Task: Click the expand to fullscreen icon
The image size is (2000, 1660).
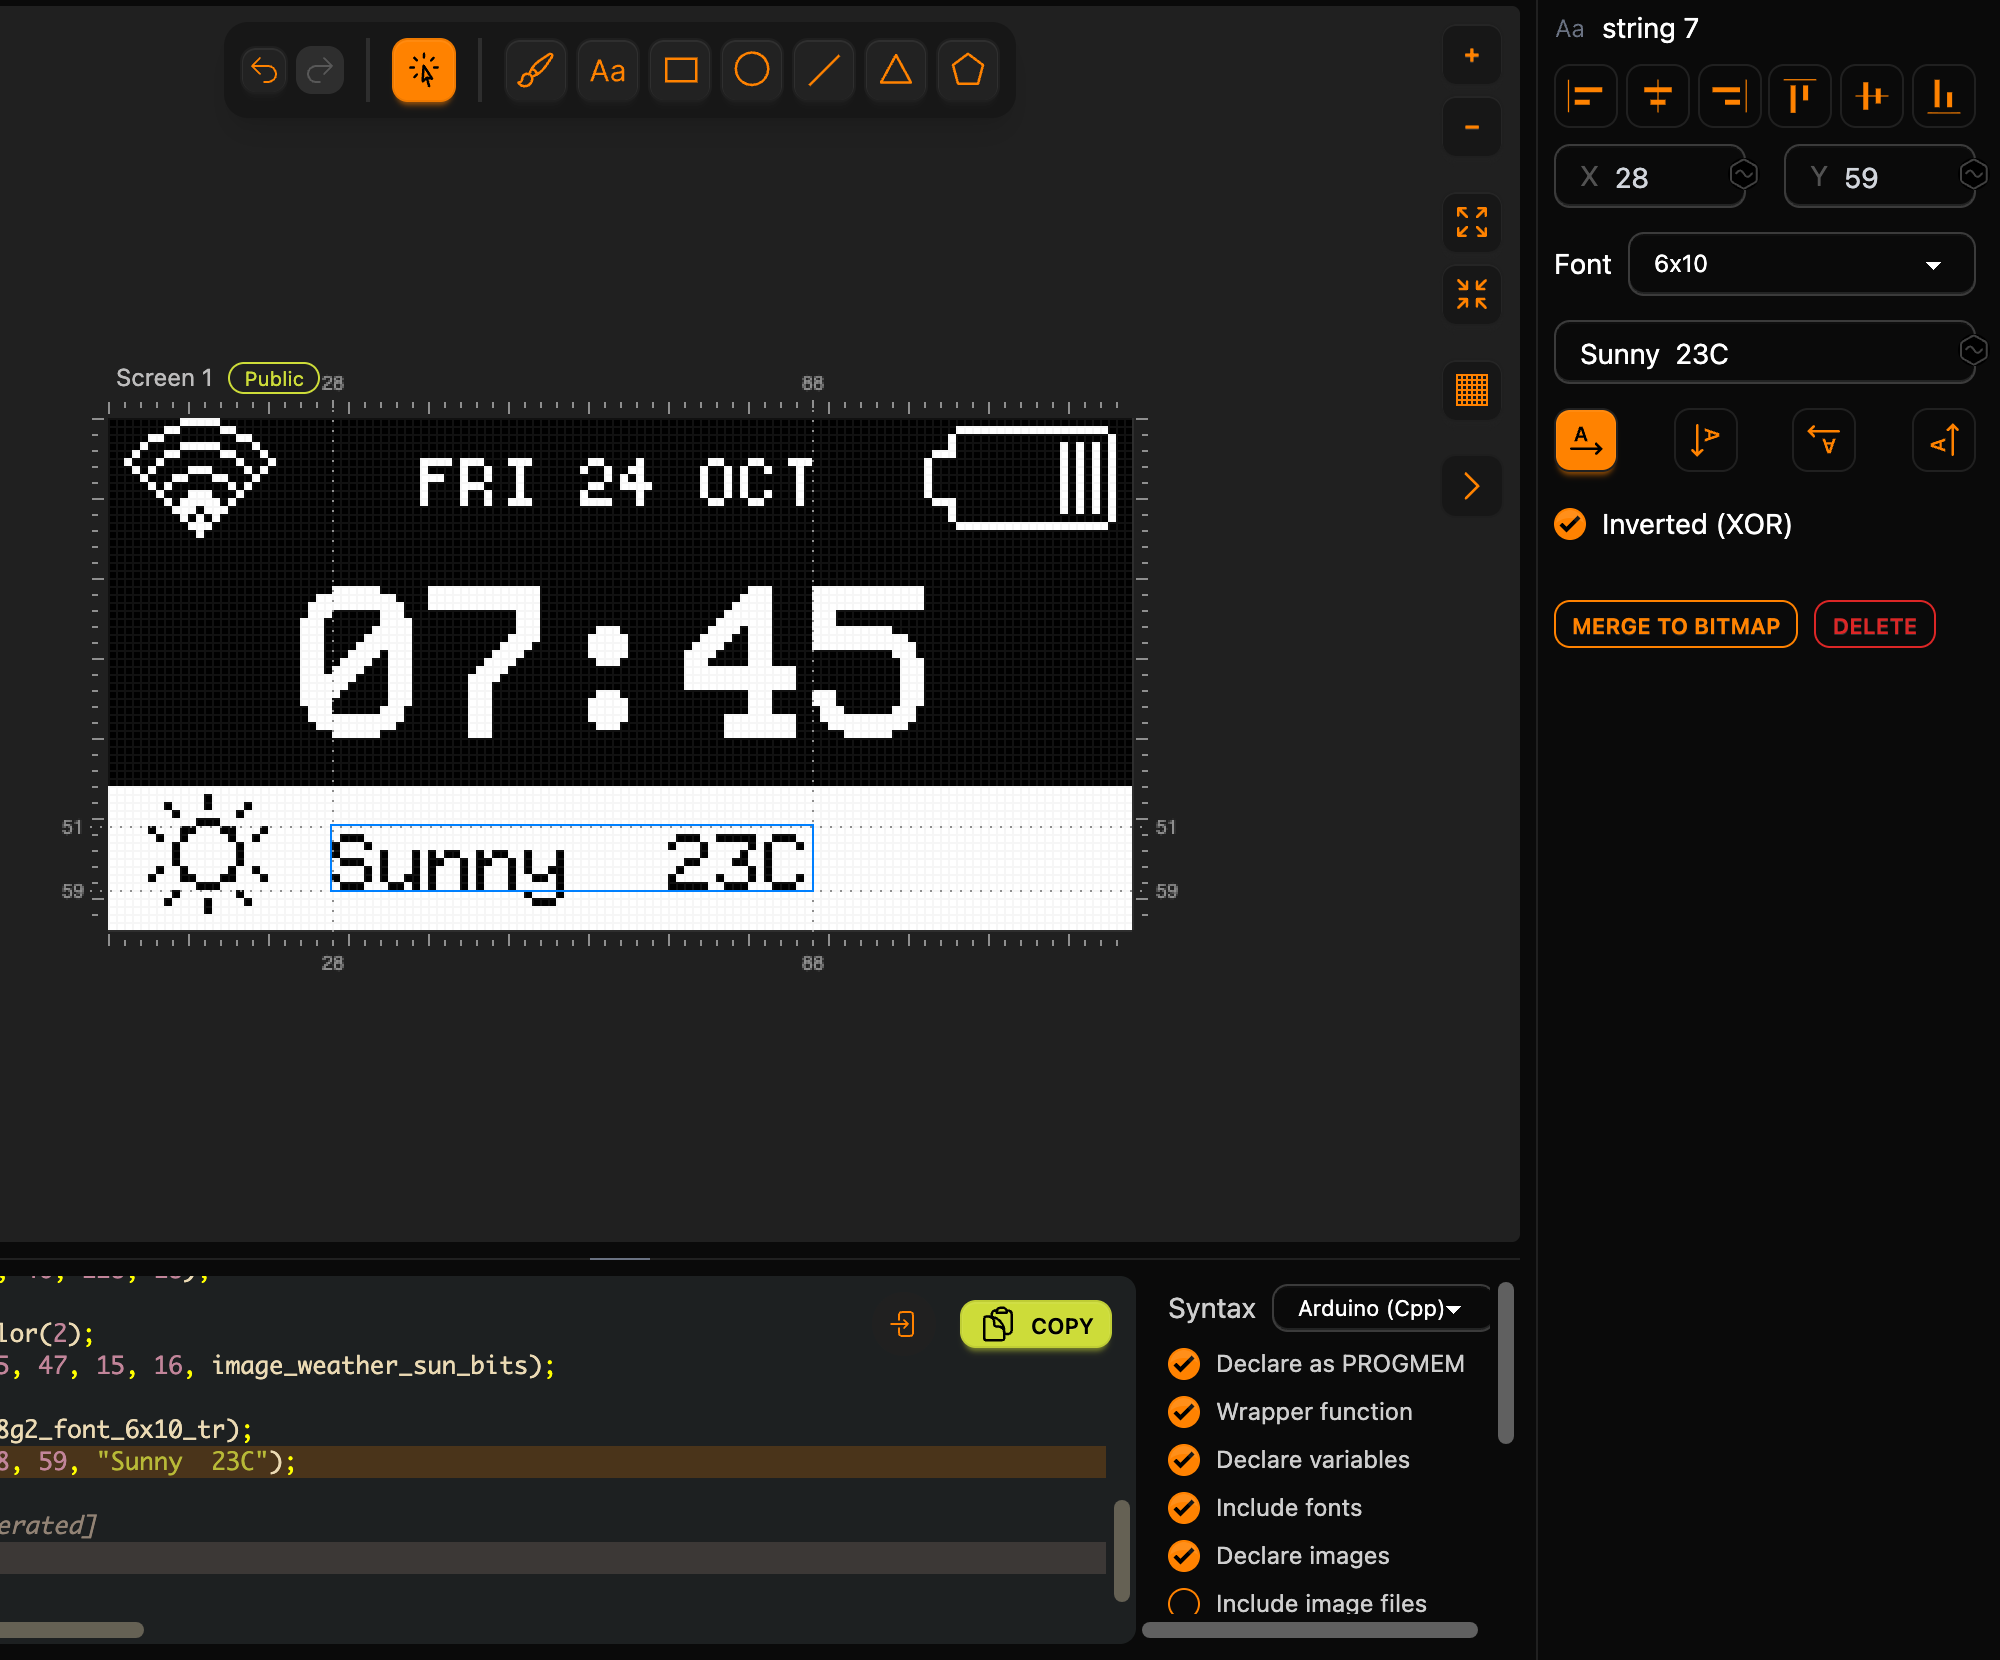Action: coord(1472,222)
